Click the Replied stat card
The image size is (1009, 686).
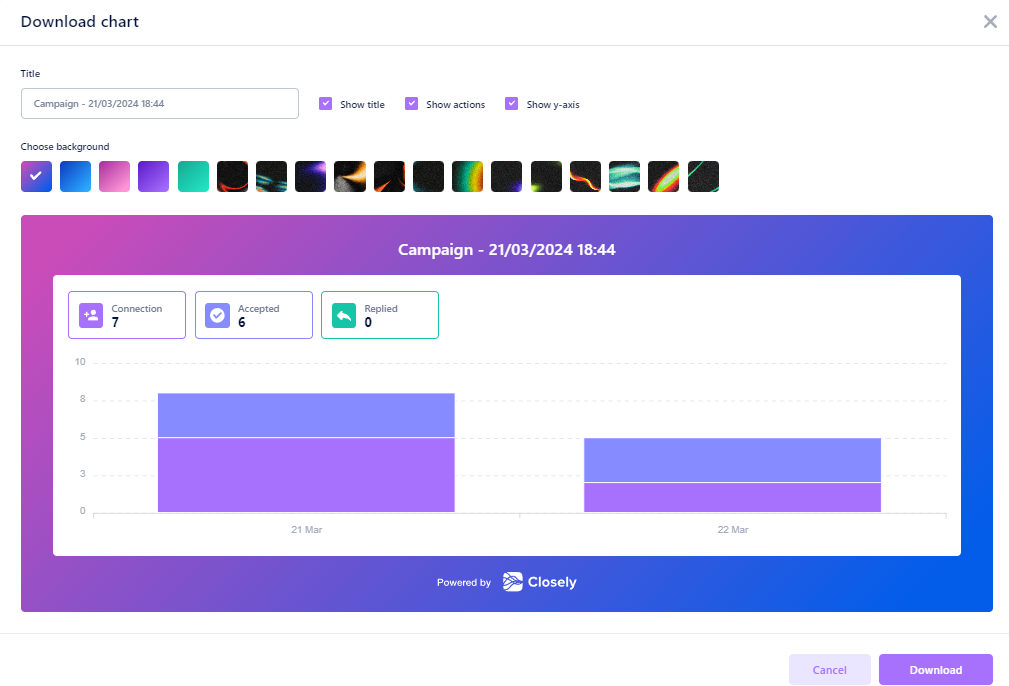coord(380,315)
